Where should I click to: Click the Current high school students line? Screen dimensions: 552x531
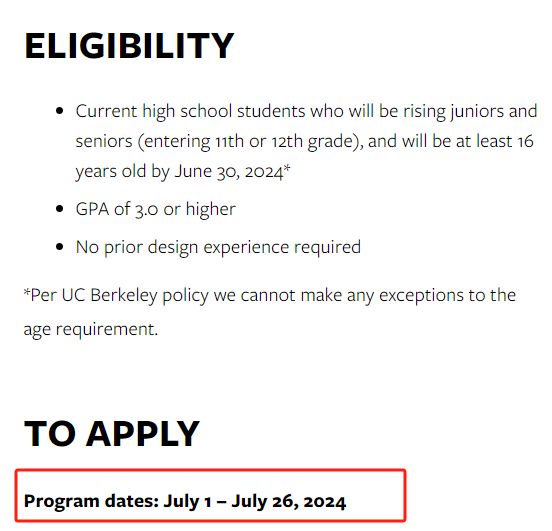[x=306, y=112]
